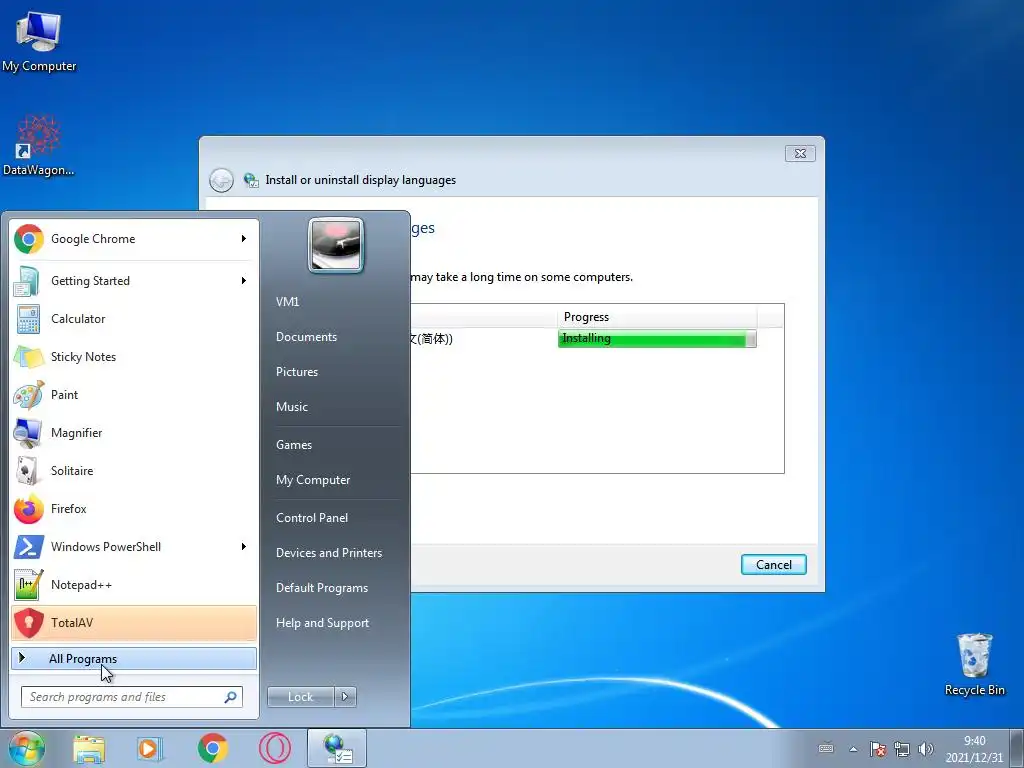Click the Progress column header
This screenshot has height=768, width=1024.
click(x=656, y=317)
